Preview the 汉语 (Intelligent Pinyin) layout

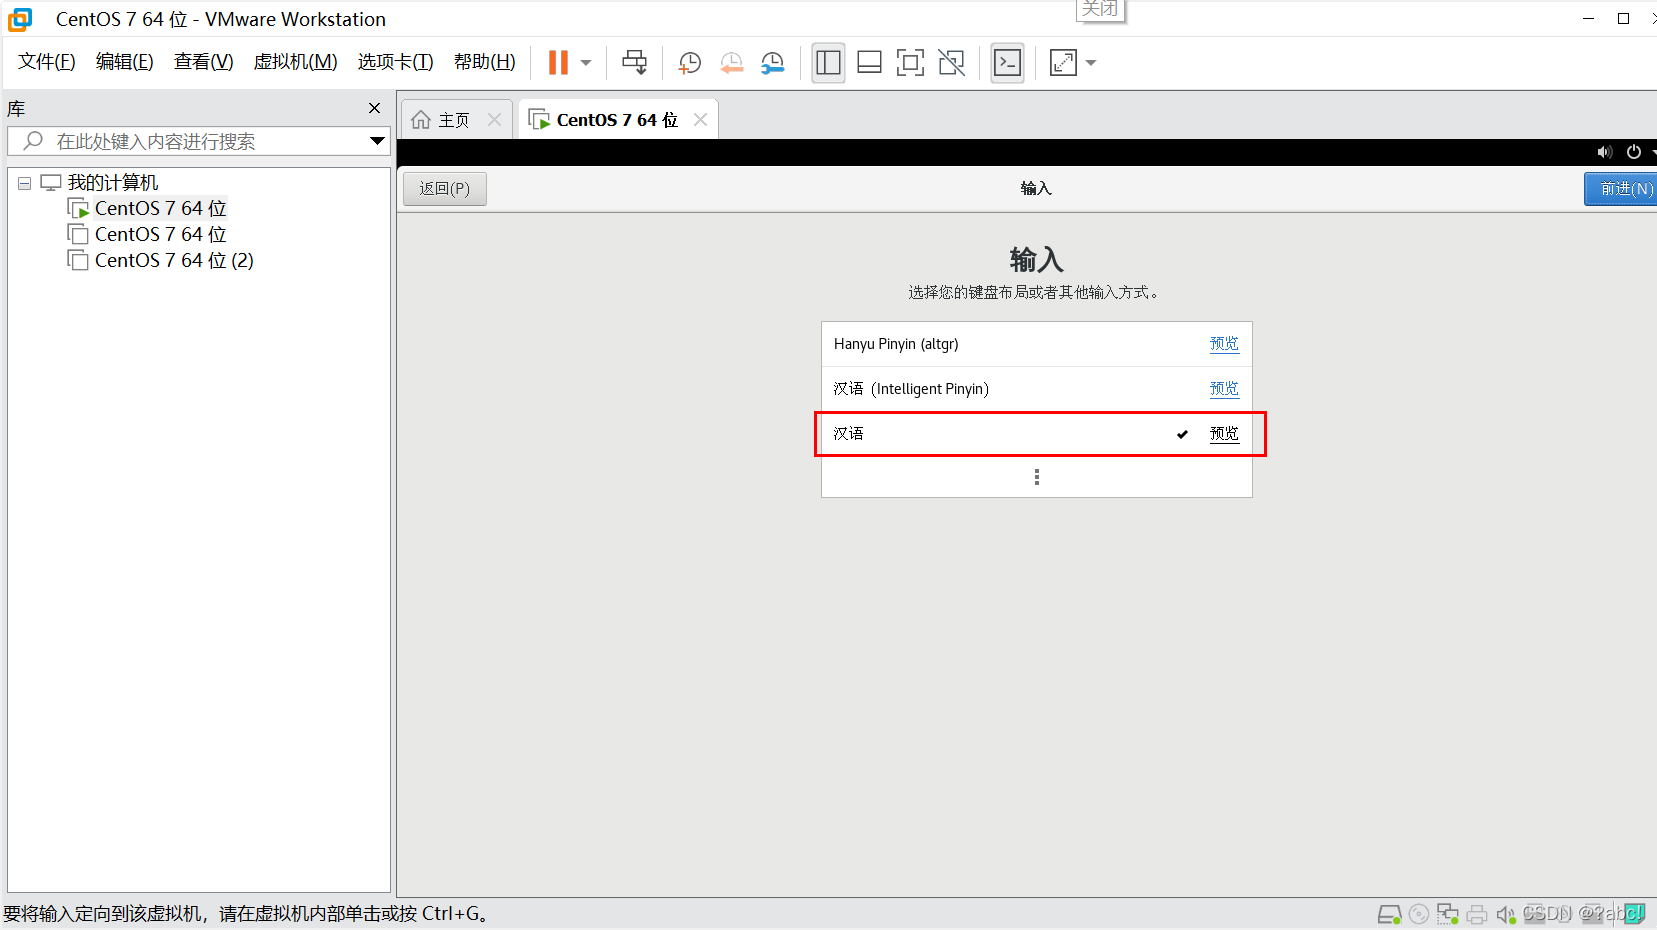(1224, 388)
